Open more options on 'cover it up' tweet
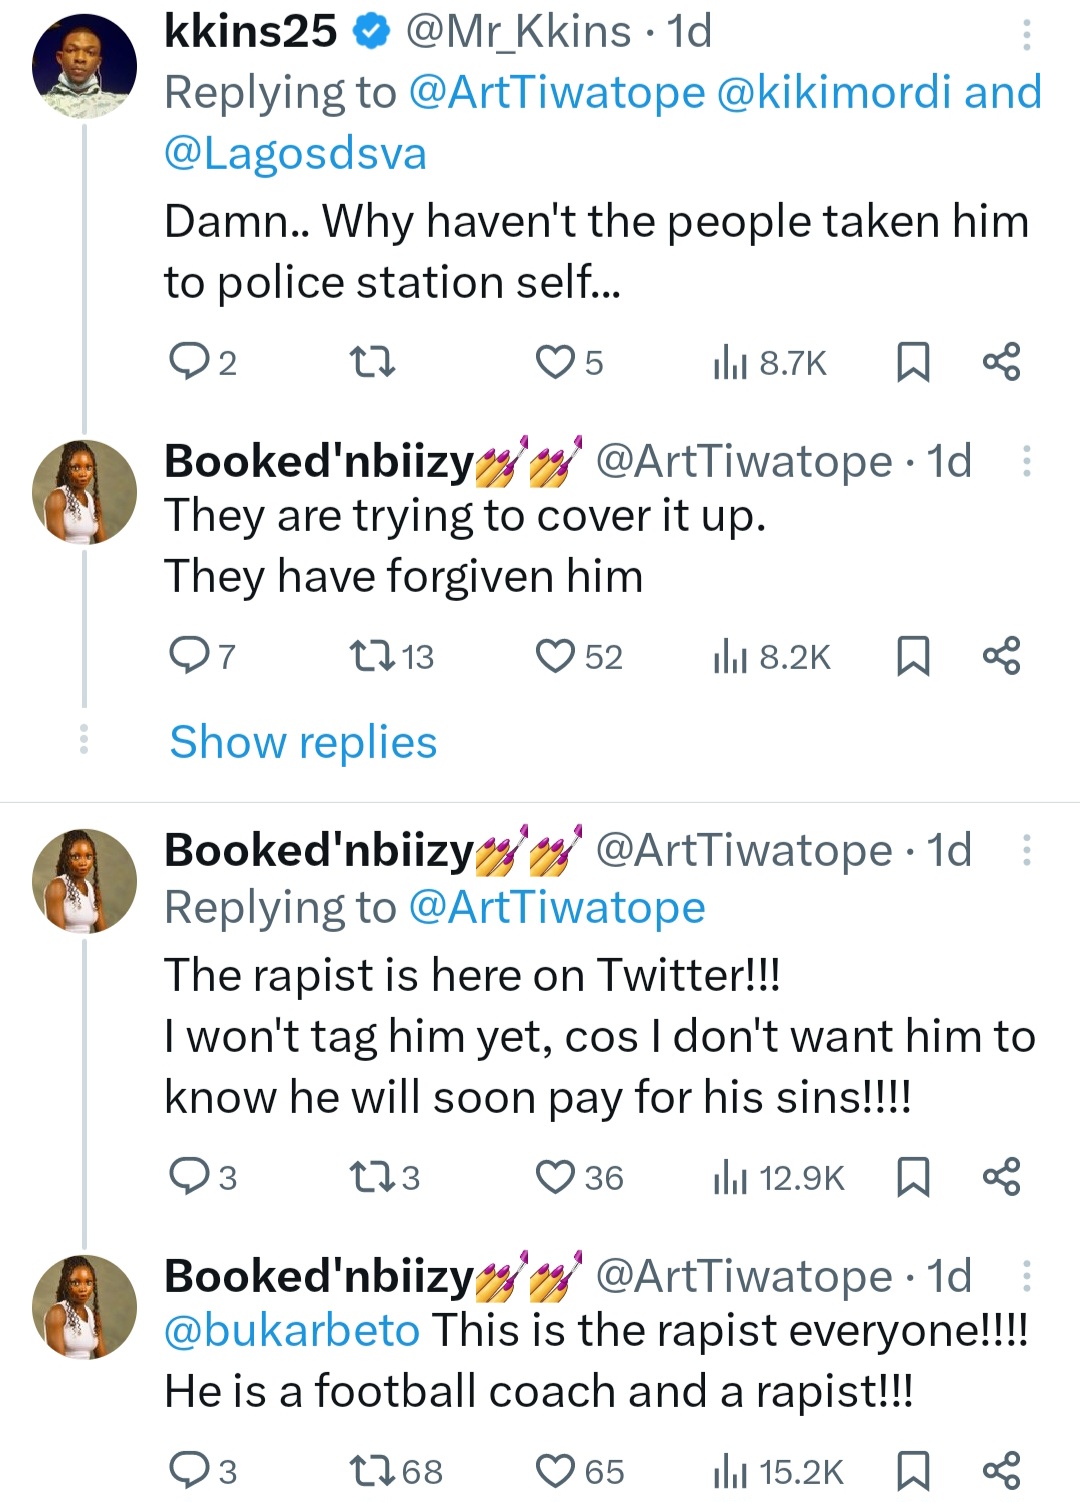Viewport: 1080px width, 1502px height. pyautogui.click(x=1026, y=462)
